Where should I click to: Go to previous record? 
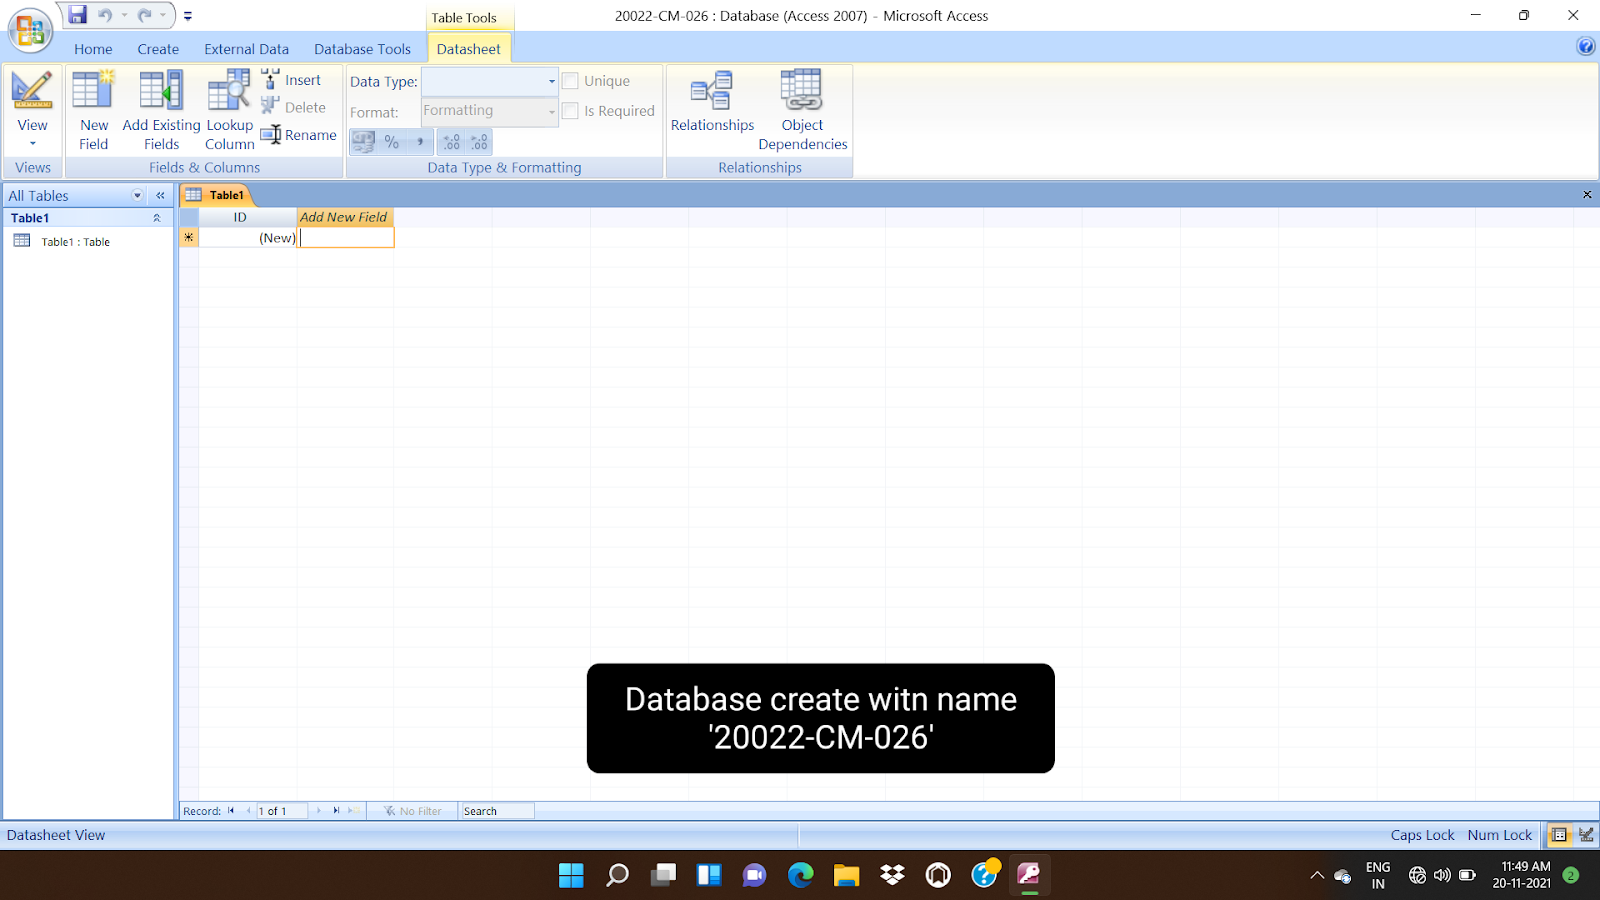tap(248, 811)
